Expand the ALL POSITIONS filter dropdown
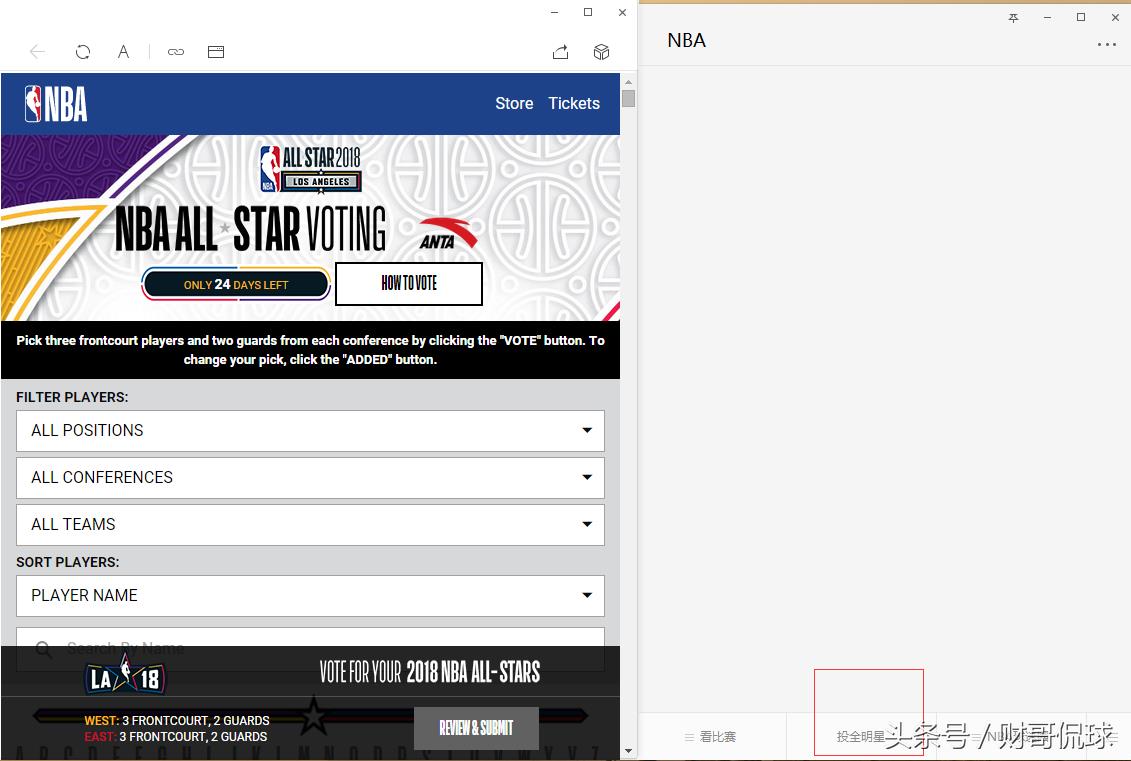Image resolution: width=1131 pixels, height=761 pixels. coord(310,431)
